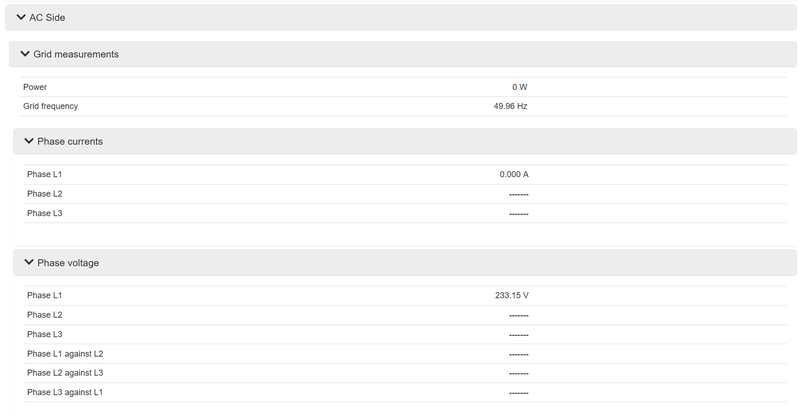Click the 0 W power value
Viewport: 800px width, 416px height.
[x=519, y=87]
